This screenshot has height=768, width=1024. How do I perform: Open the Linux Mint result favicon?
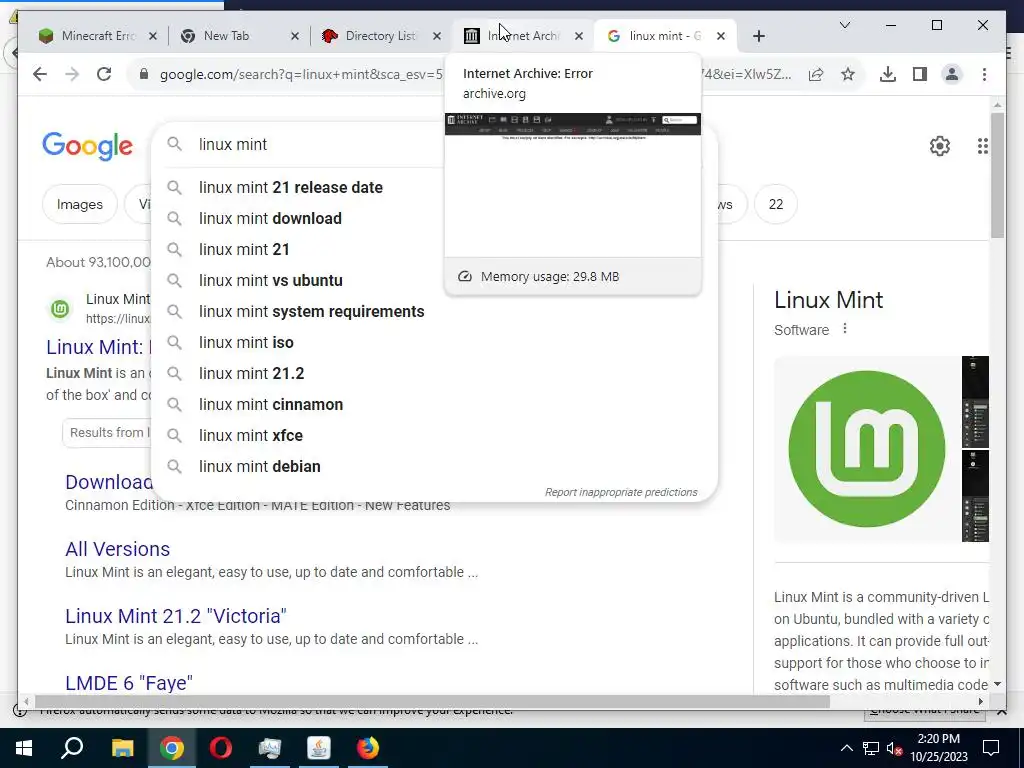[x=60, y=308]
